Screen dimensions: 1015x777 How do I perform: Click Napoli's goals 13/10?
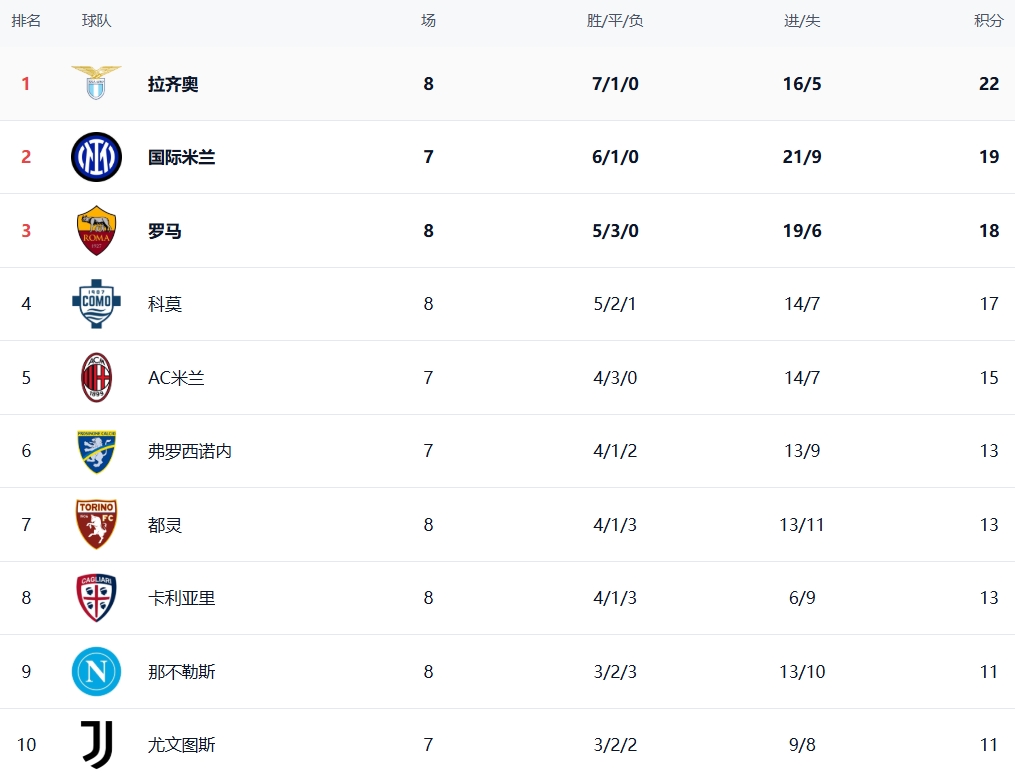802,672
